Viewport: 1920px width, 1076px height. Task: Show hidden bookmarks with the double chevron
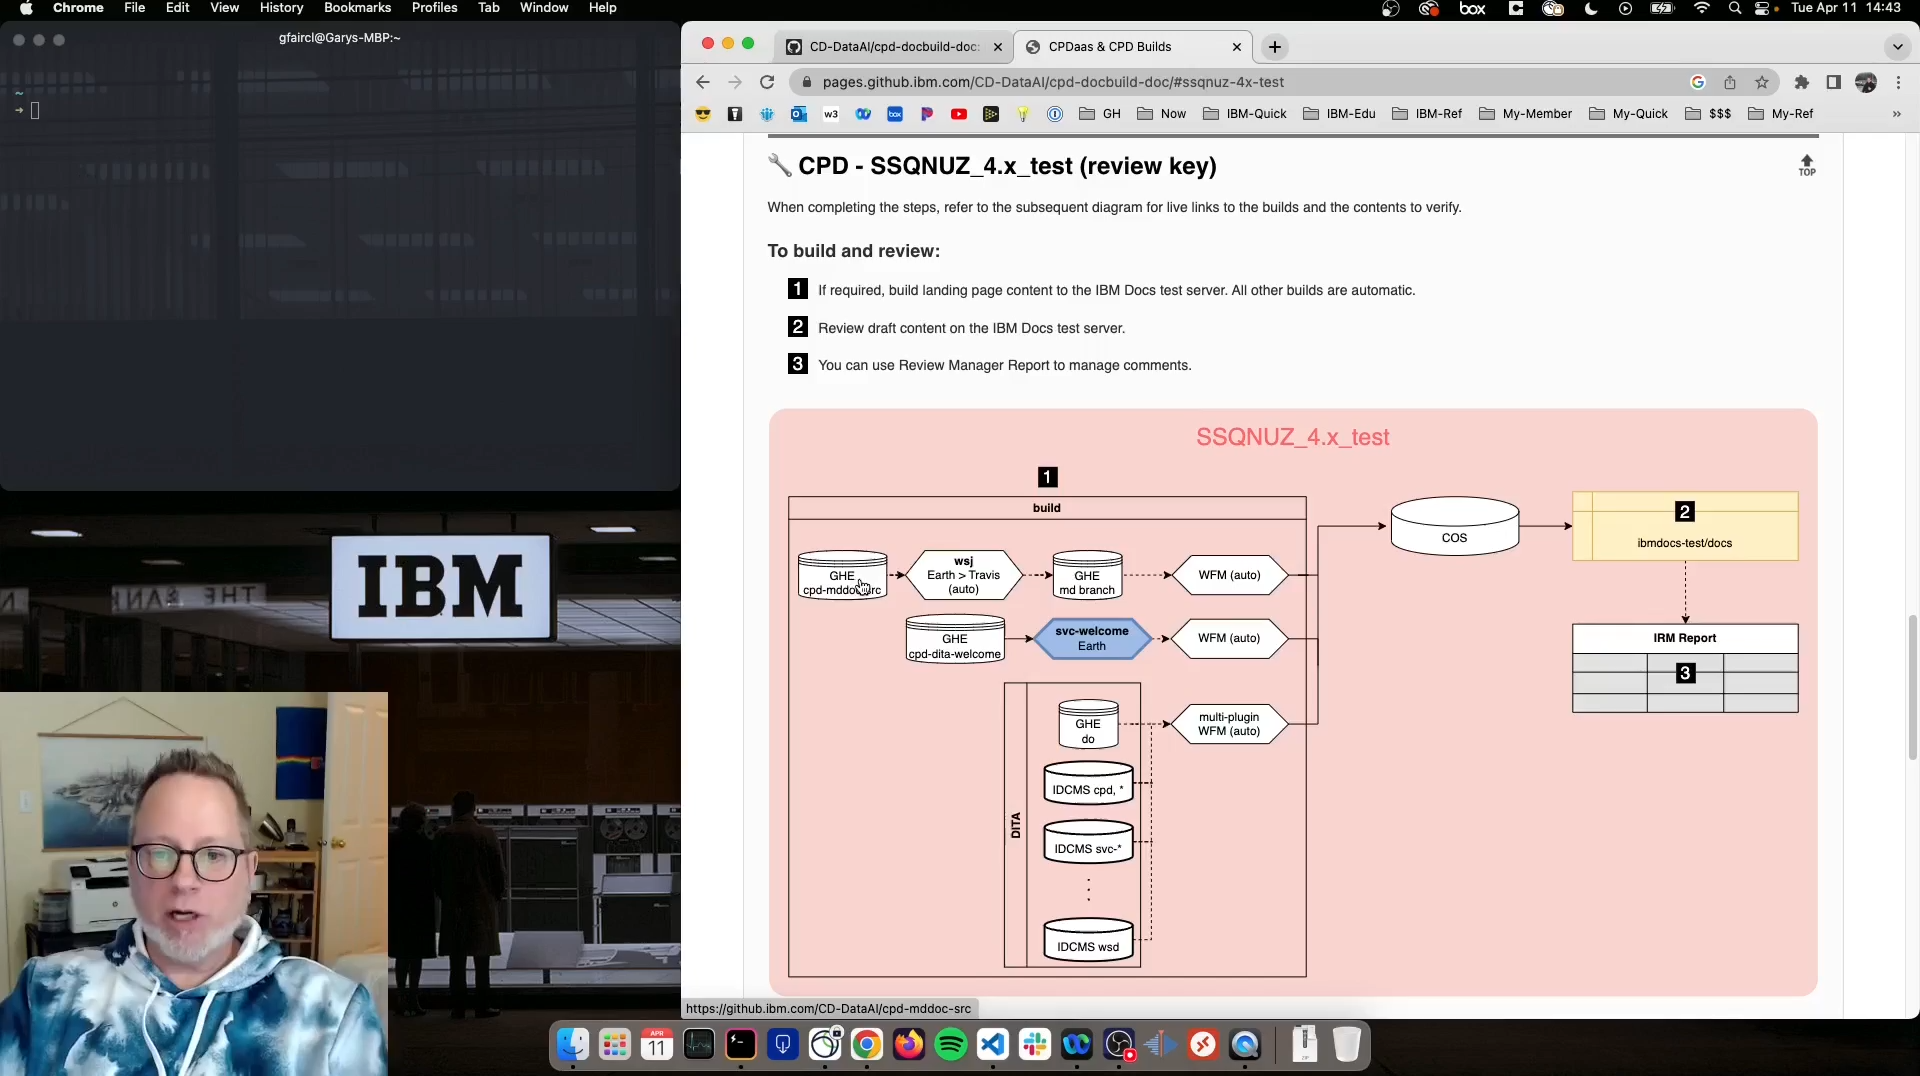[1896, 114]
